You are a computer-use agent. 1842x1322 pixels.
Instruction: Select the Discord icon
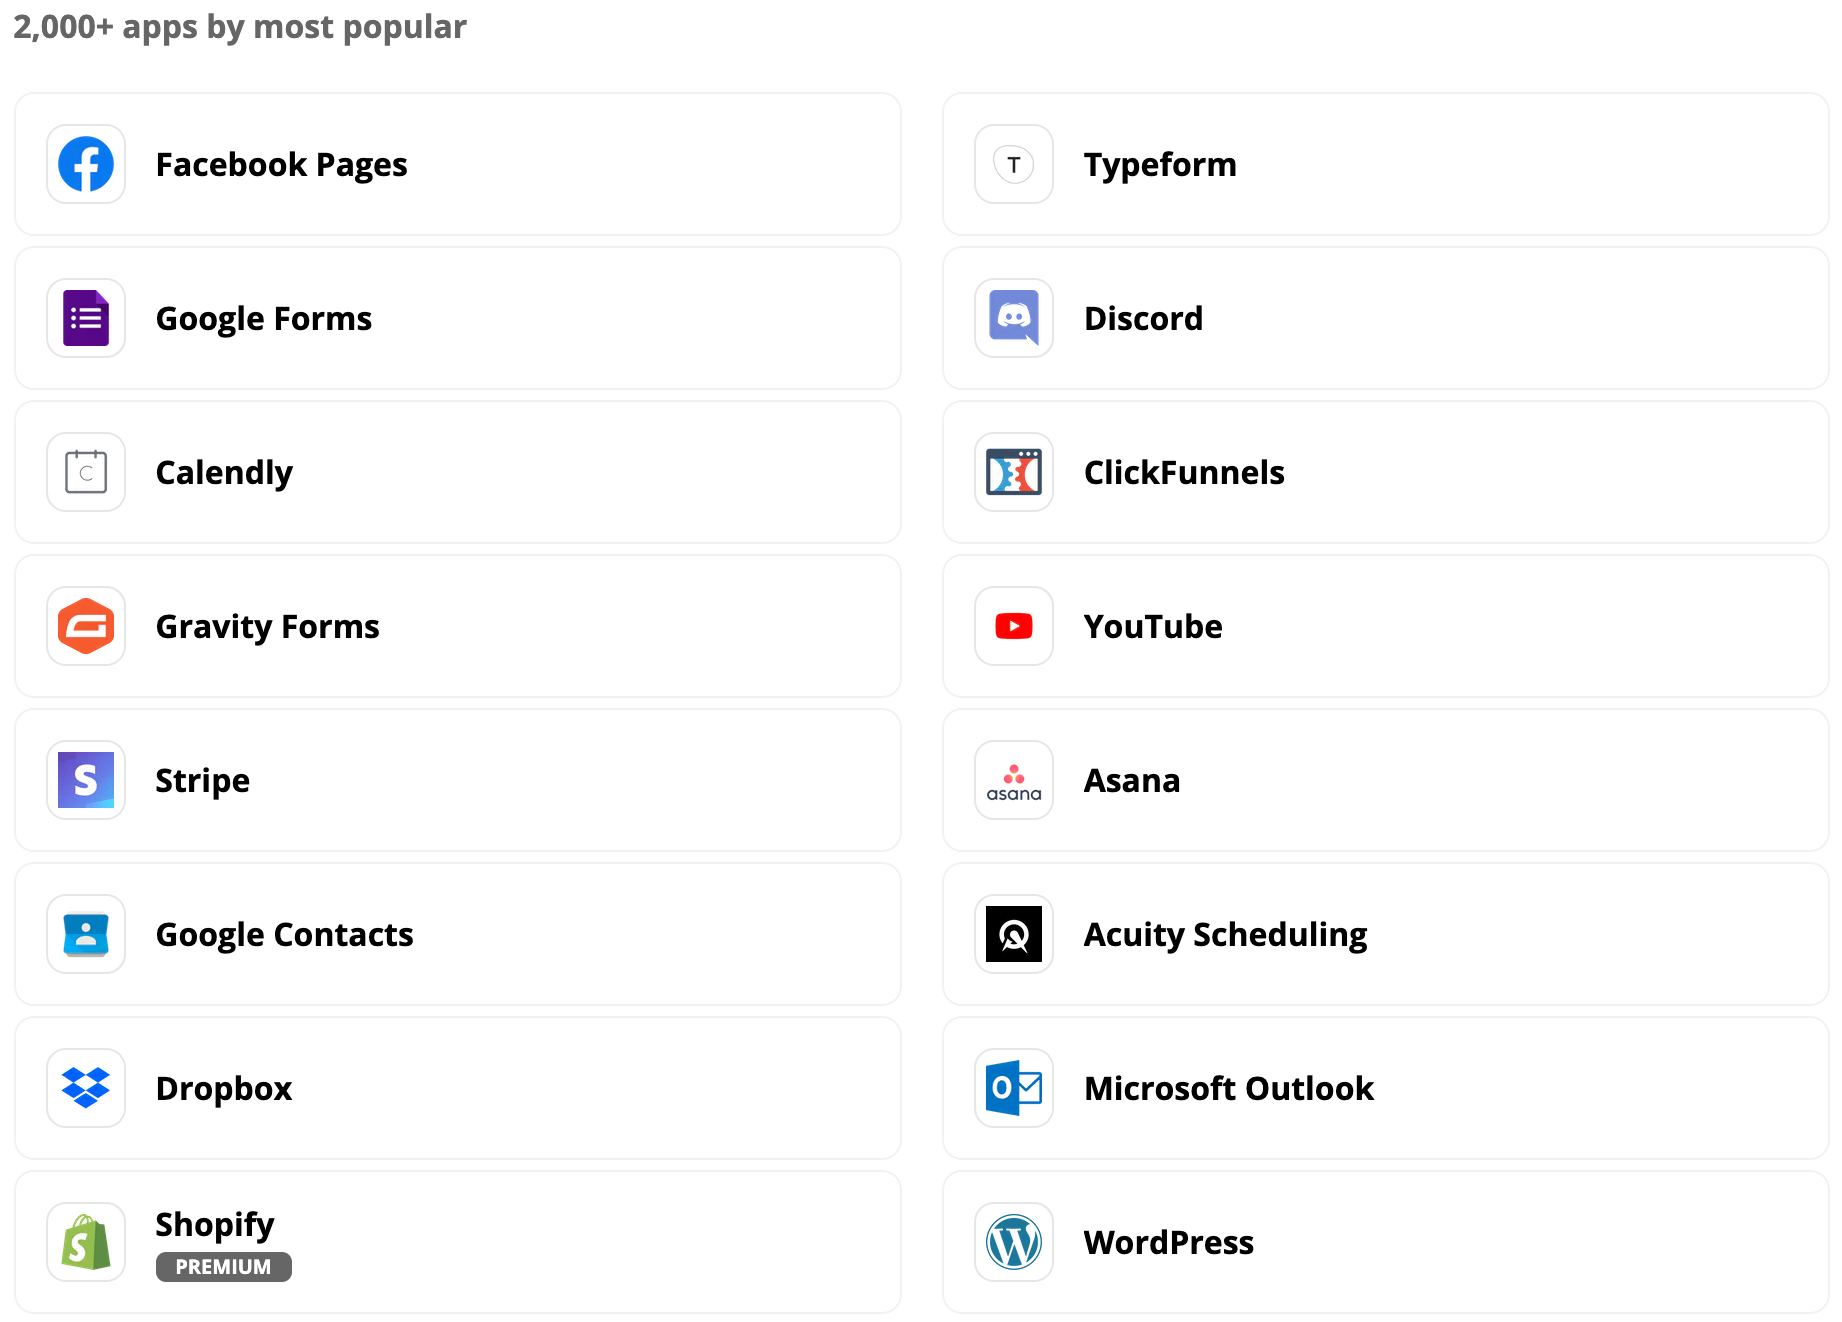click(1013, 318)
